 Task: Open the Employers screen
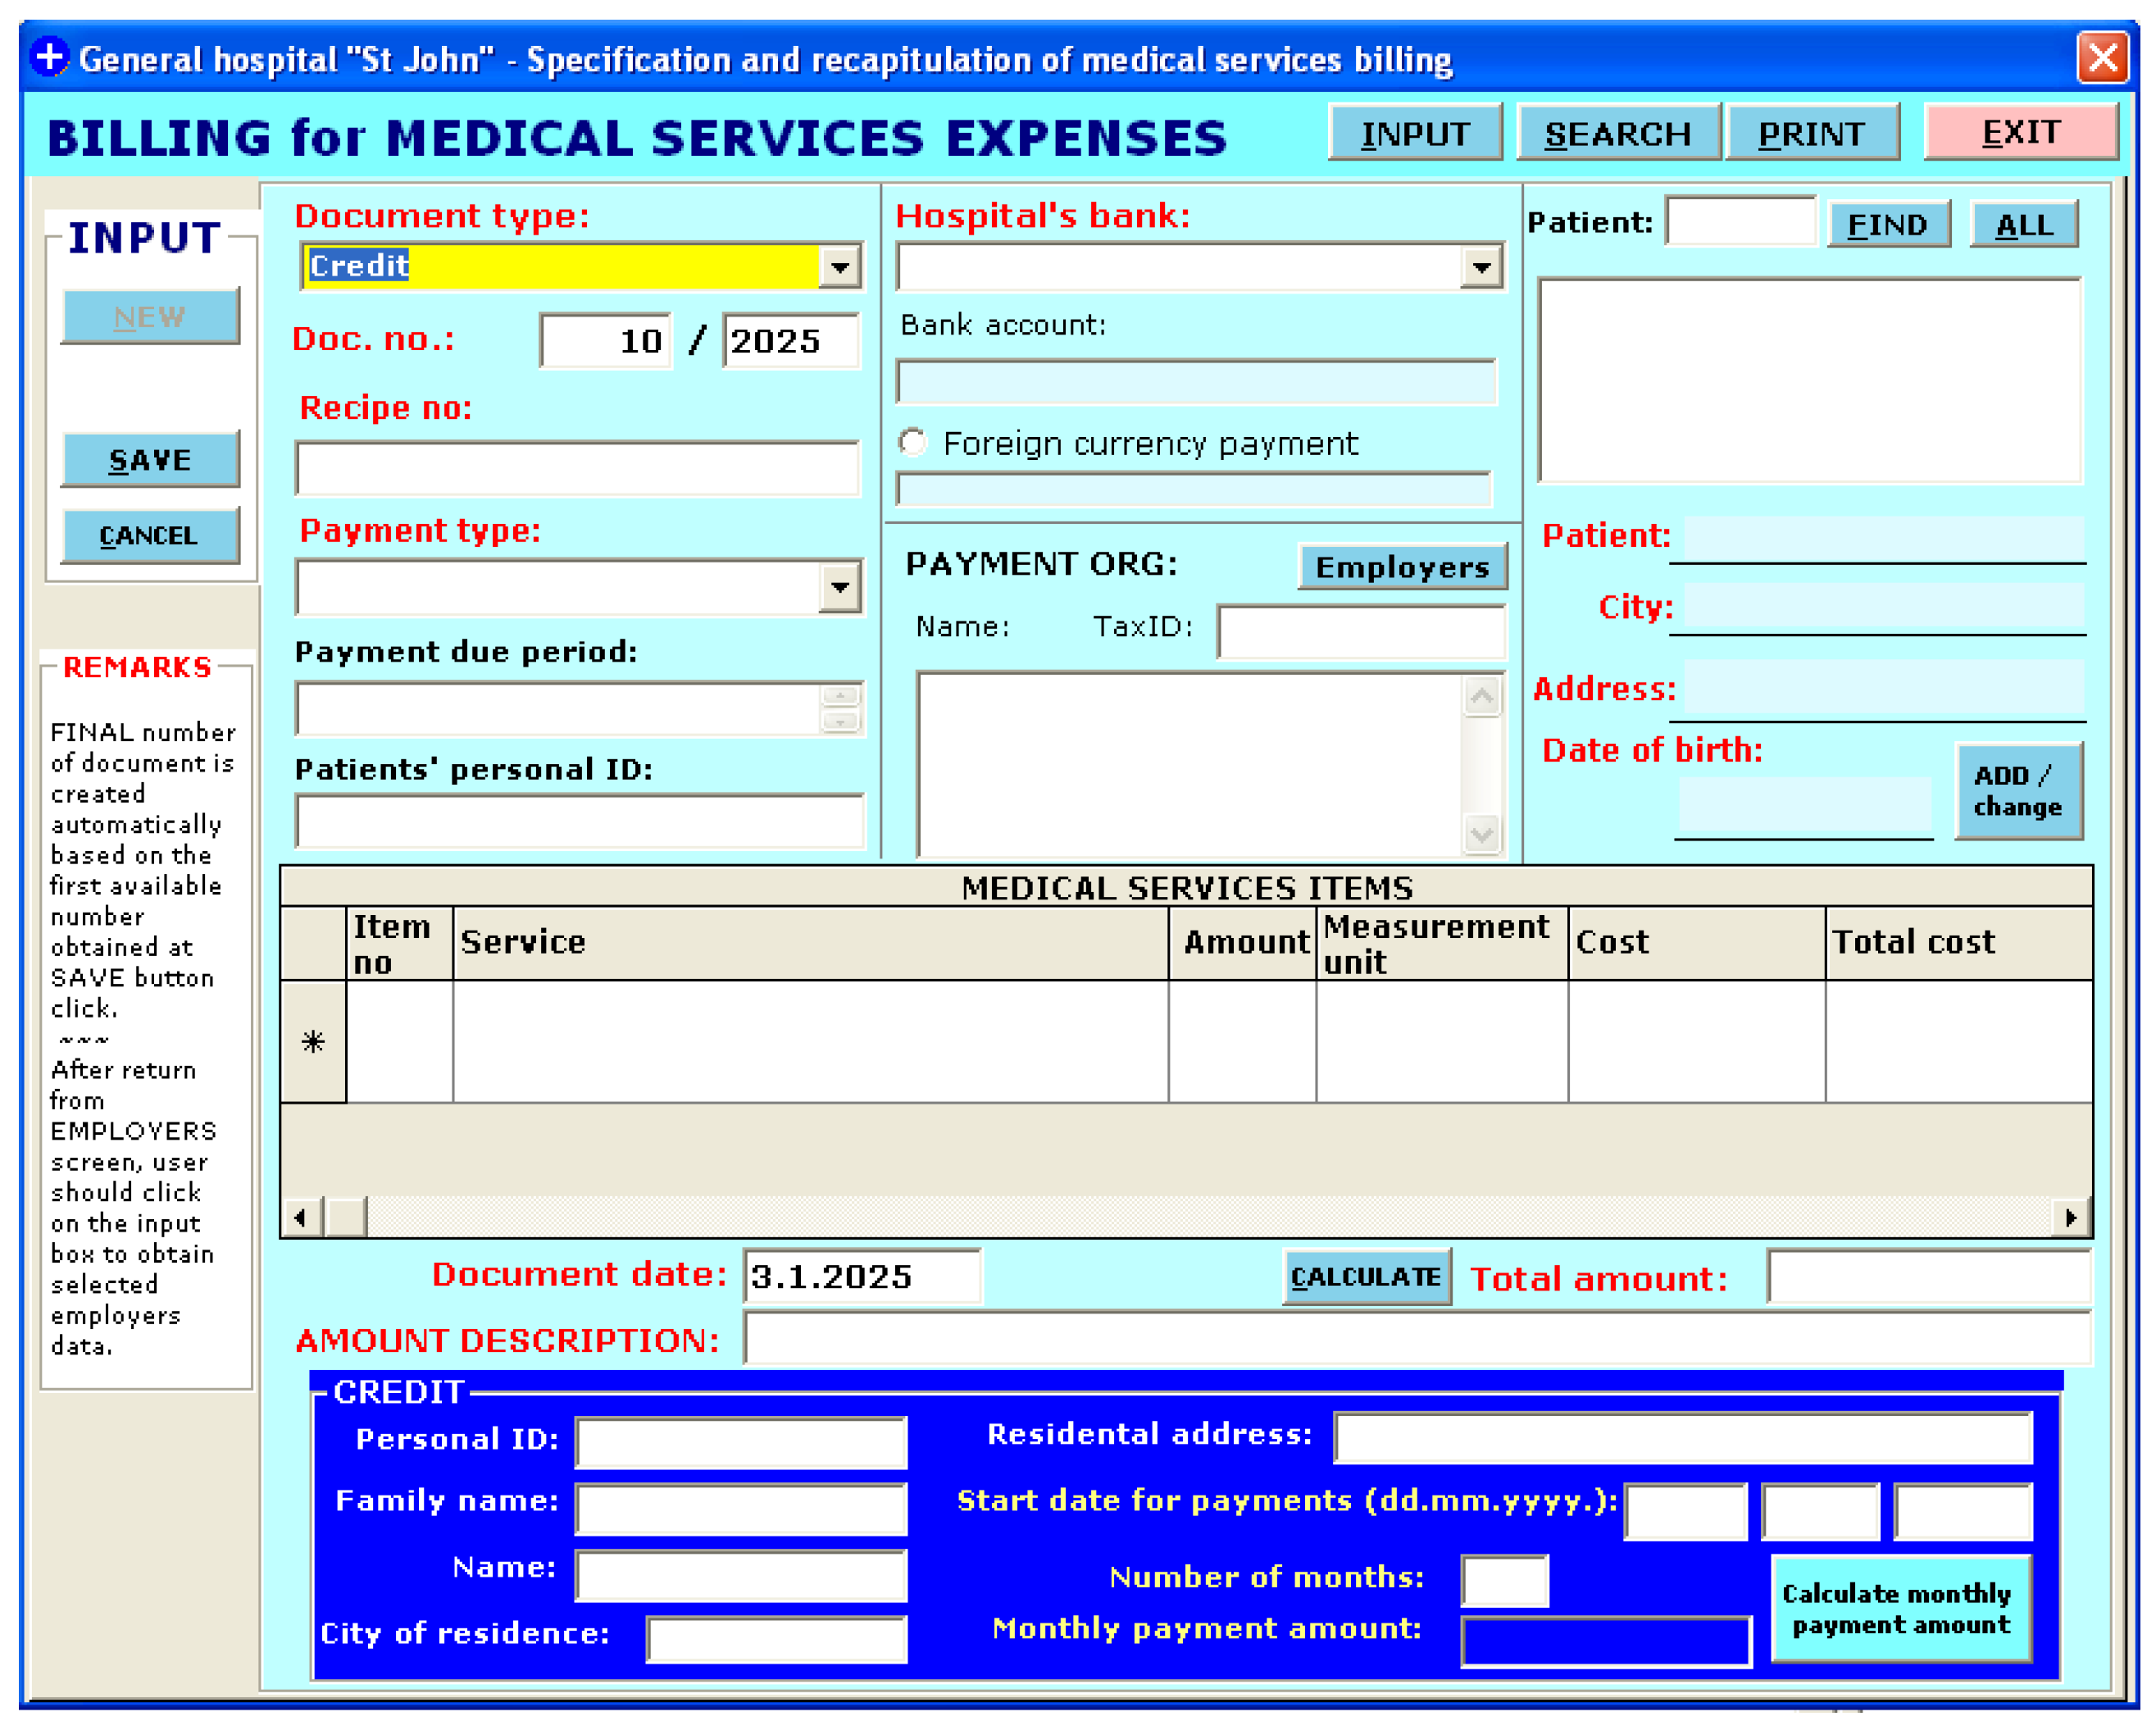pos(1402,567)
